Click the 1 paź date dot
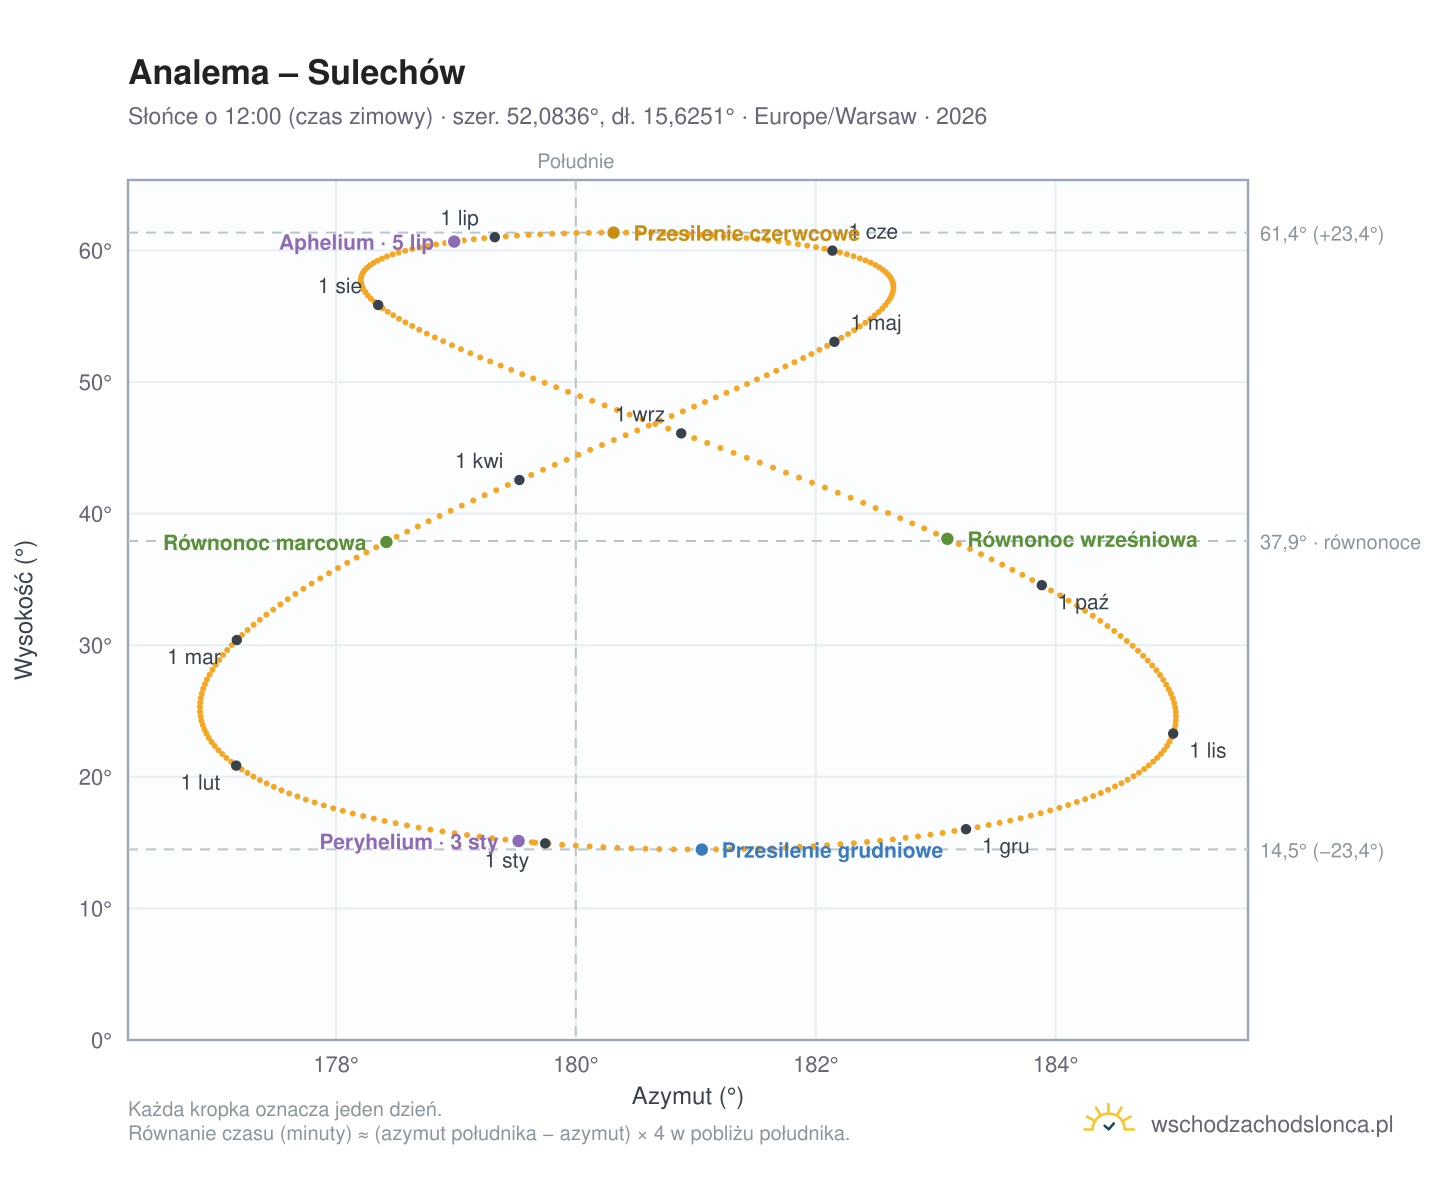Image resolution: width=1448 pixels, height=1188 pixels. 1042,585
